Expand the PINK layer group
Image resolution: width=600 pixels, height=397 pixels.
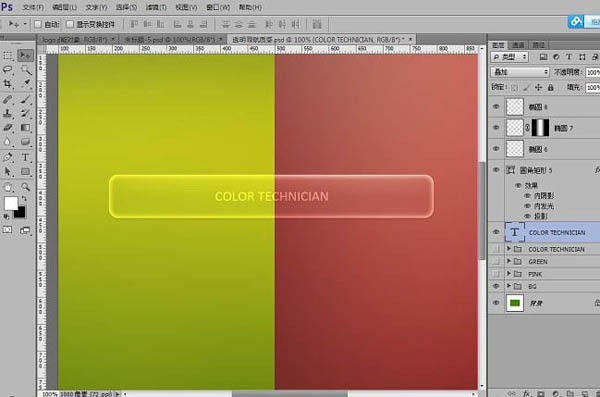(509, 274)
